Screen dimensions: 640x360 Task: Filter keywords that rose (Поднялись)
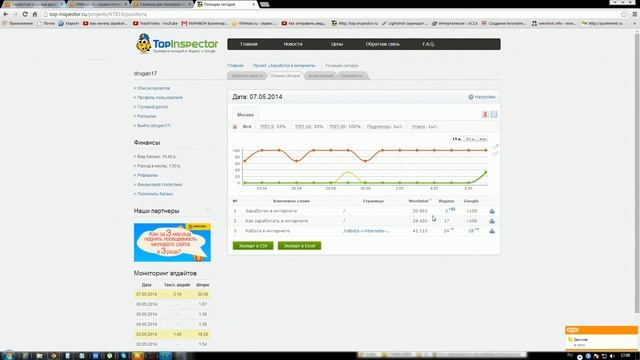pos(384,127)
